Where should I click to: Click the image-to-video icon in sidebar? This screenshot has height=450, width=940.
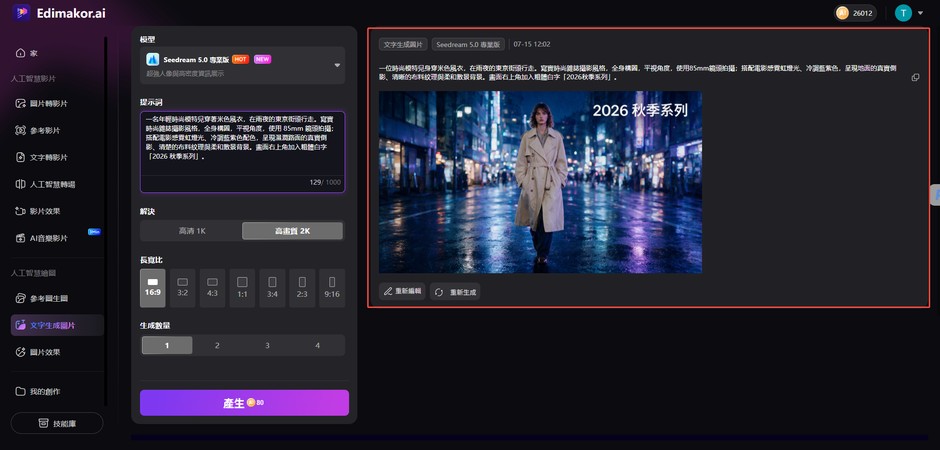tap(20, 103)
